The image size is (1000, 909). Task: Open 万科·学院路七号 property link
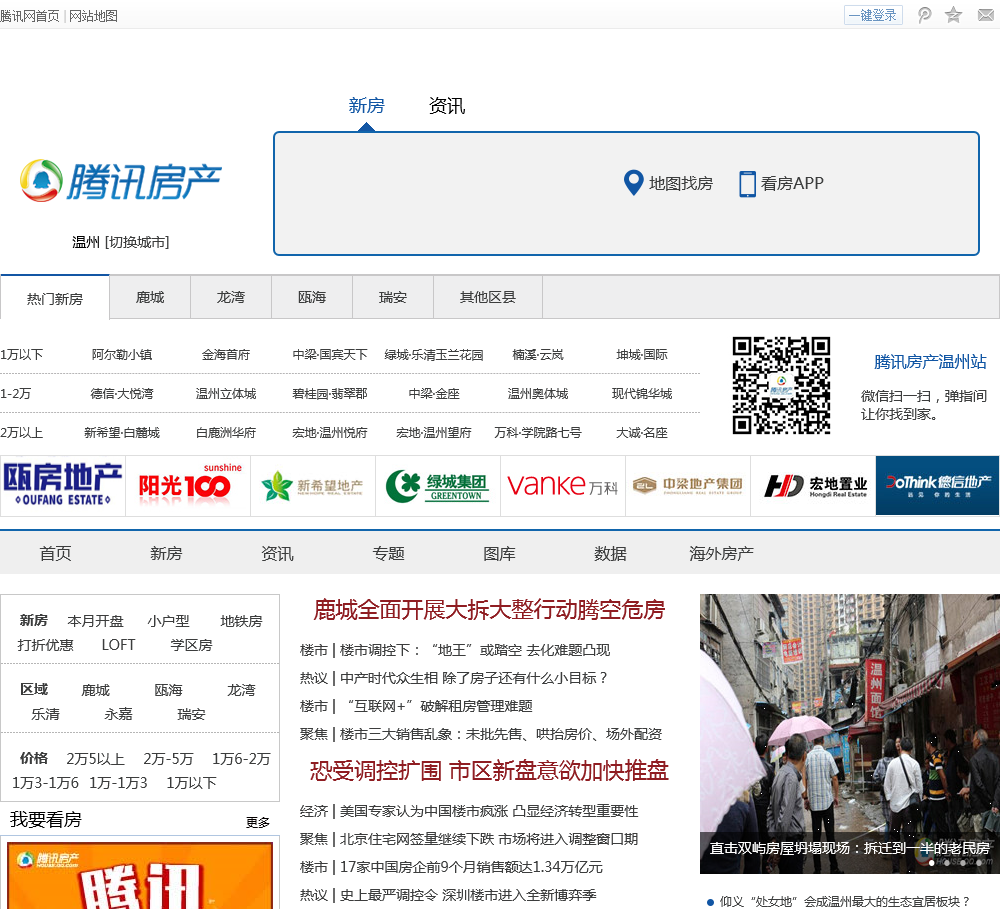(x=538, y=432)
